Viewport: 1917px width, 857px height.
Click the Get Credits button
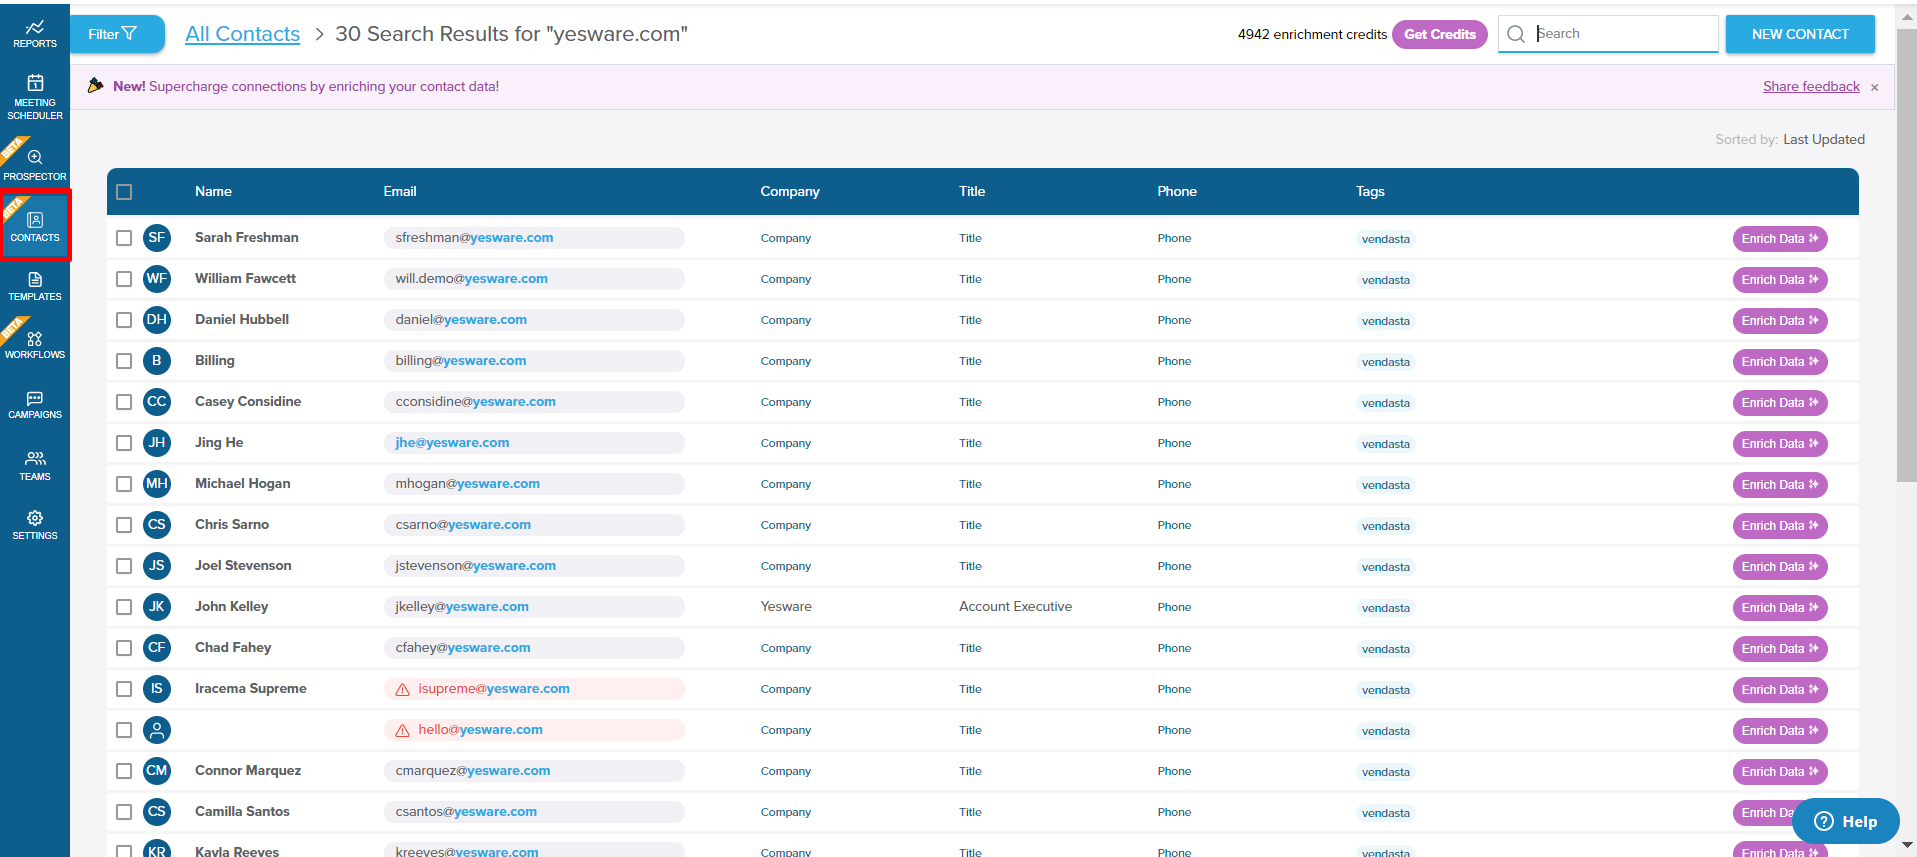point(1440,34)
